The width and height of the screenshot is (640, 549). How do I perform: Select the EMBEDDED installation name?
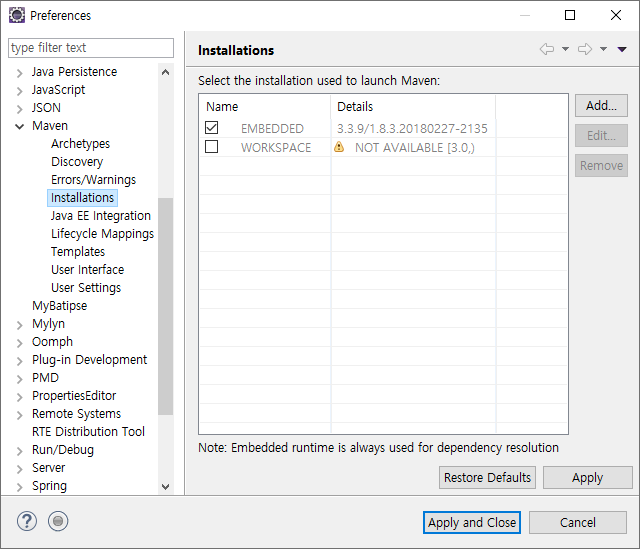point(272,129)
